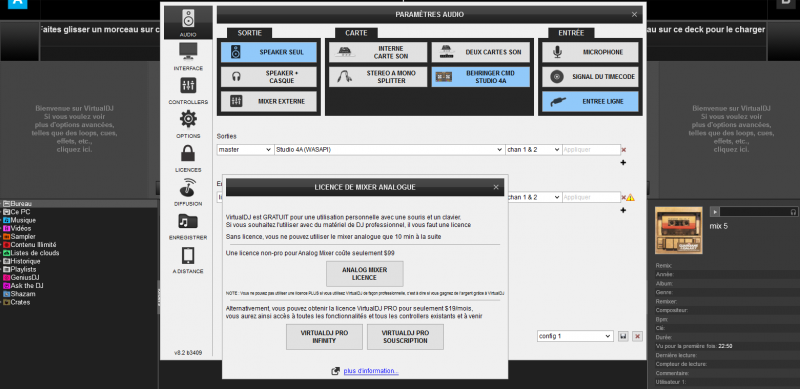Open the master output dropdown
This screenshot has height=389, width=800.
click(x=245, y=150)
